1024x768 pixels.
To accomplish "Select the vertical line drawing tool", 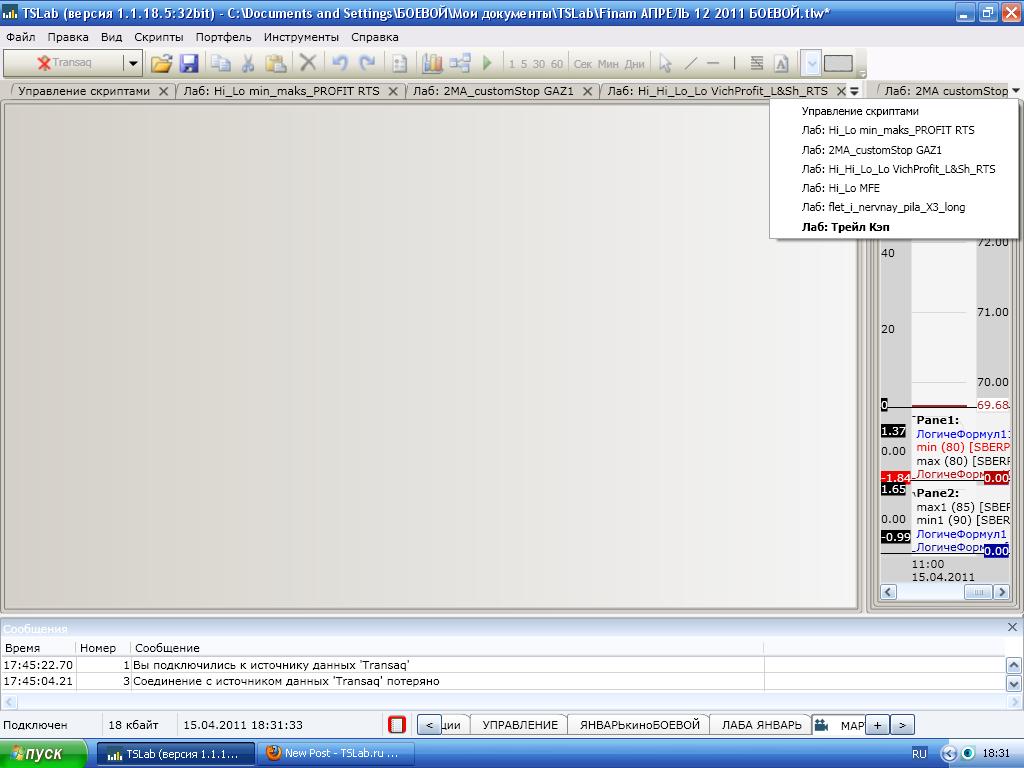I will [x=734, y=63].
